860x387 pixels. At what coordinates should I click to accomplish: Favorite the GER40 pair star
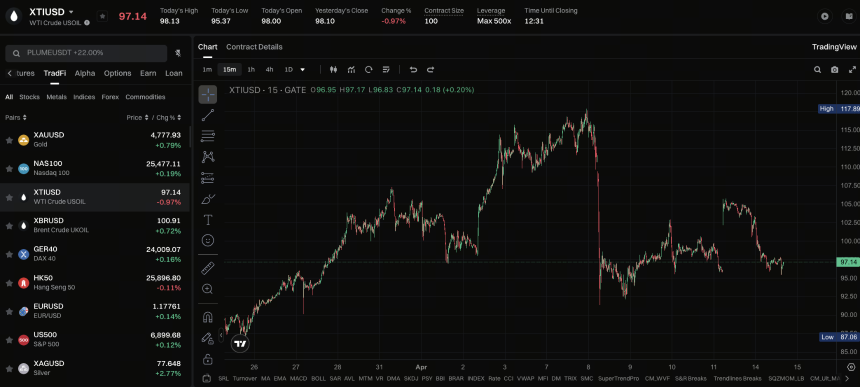click(x=9, y=254)
